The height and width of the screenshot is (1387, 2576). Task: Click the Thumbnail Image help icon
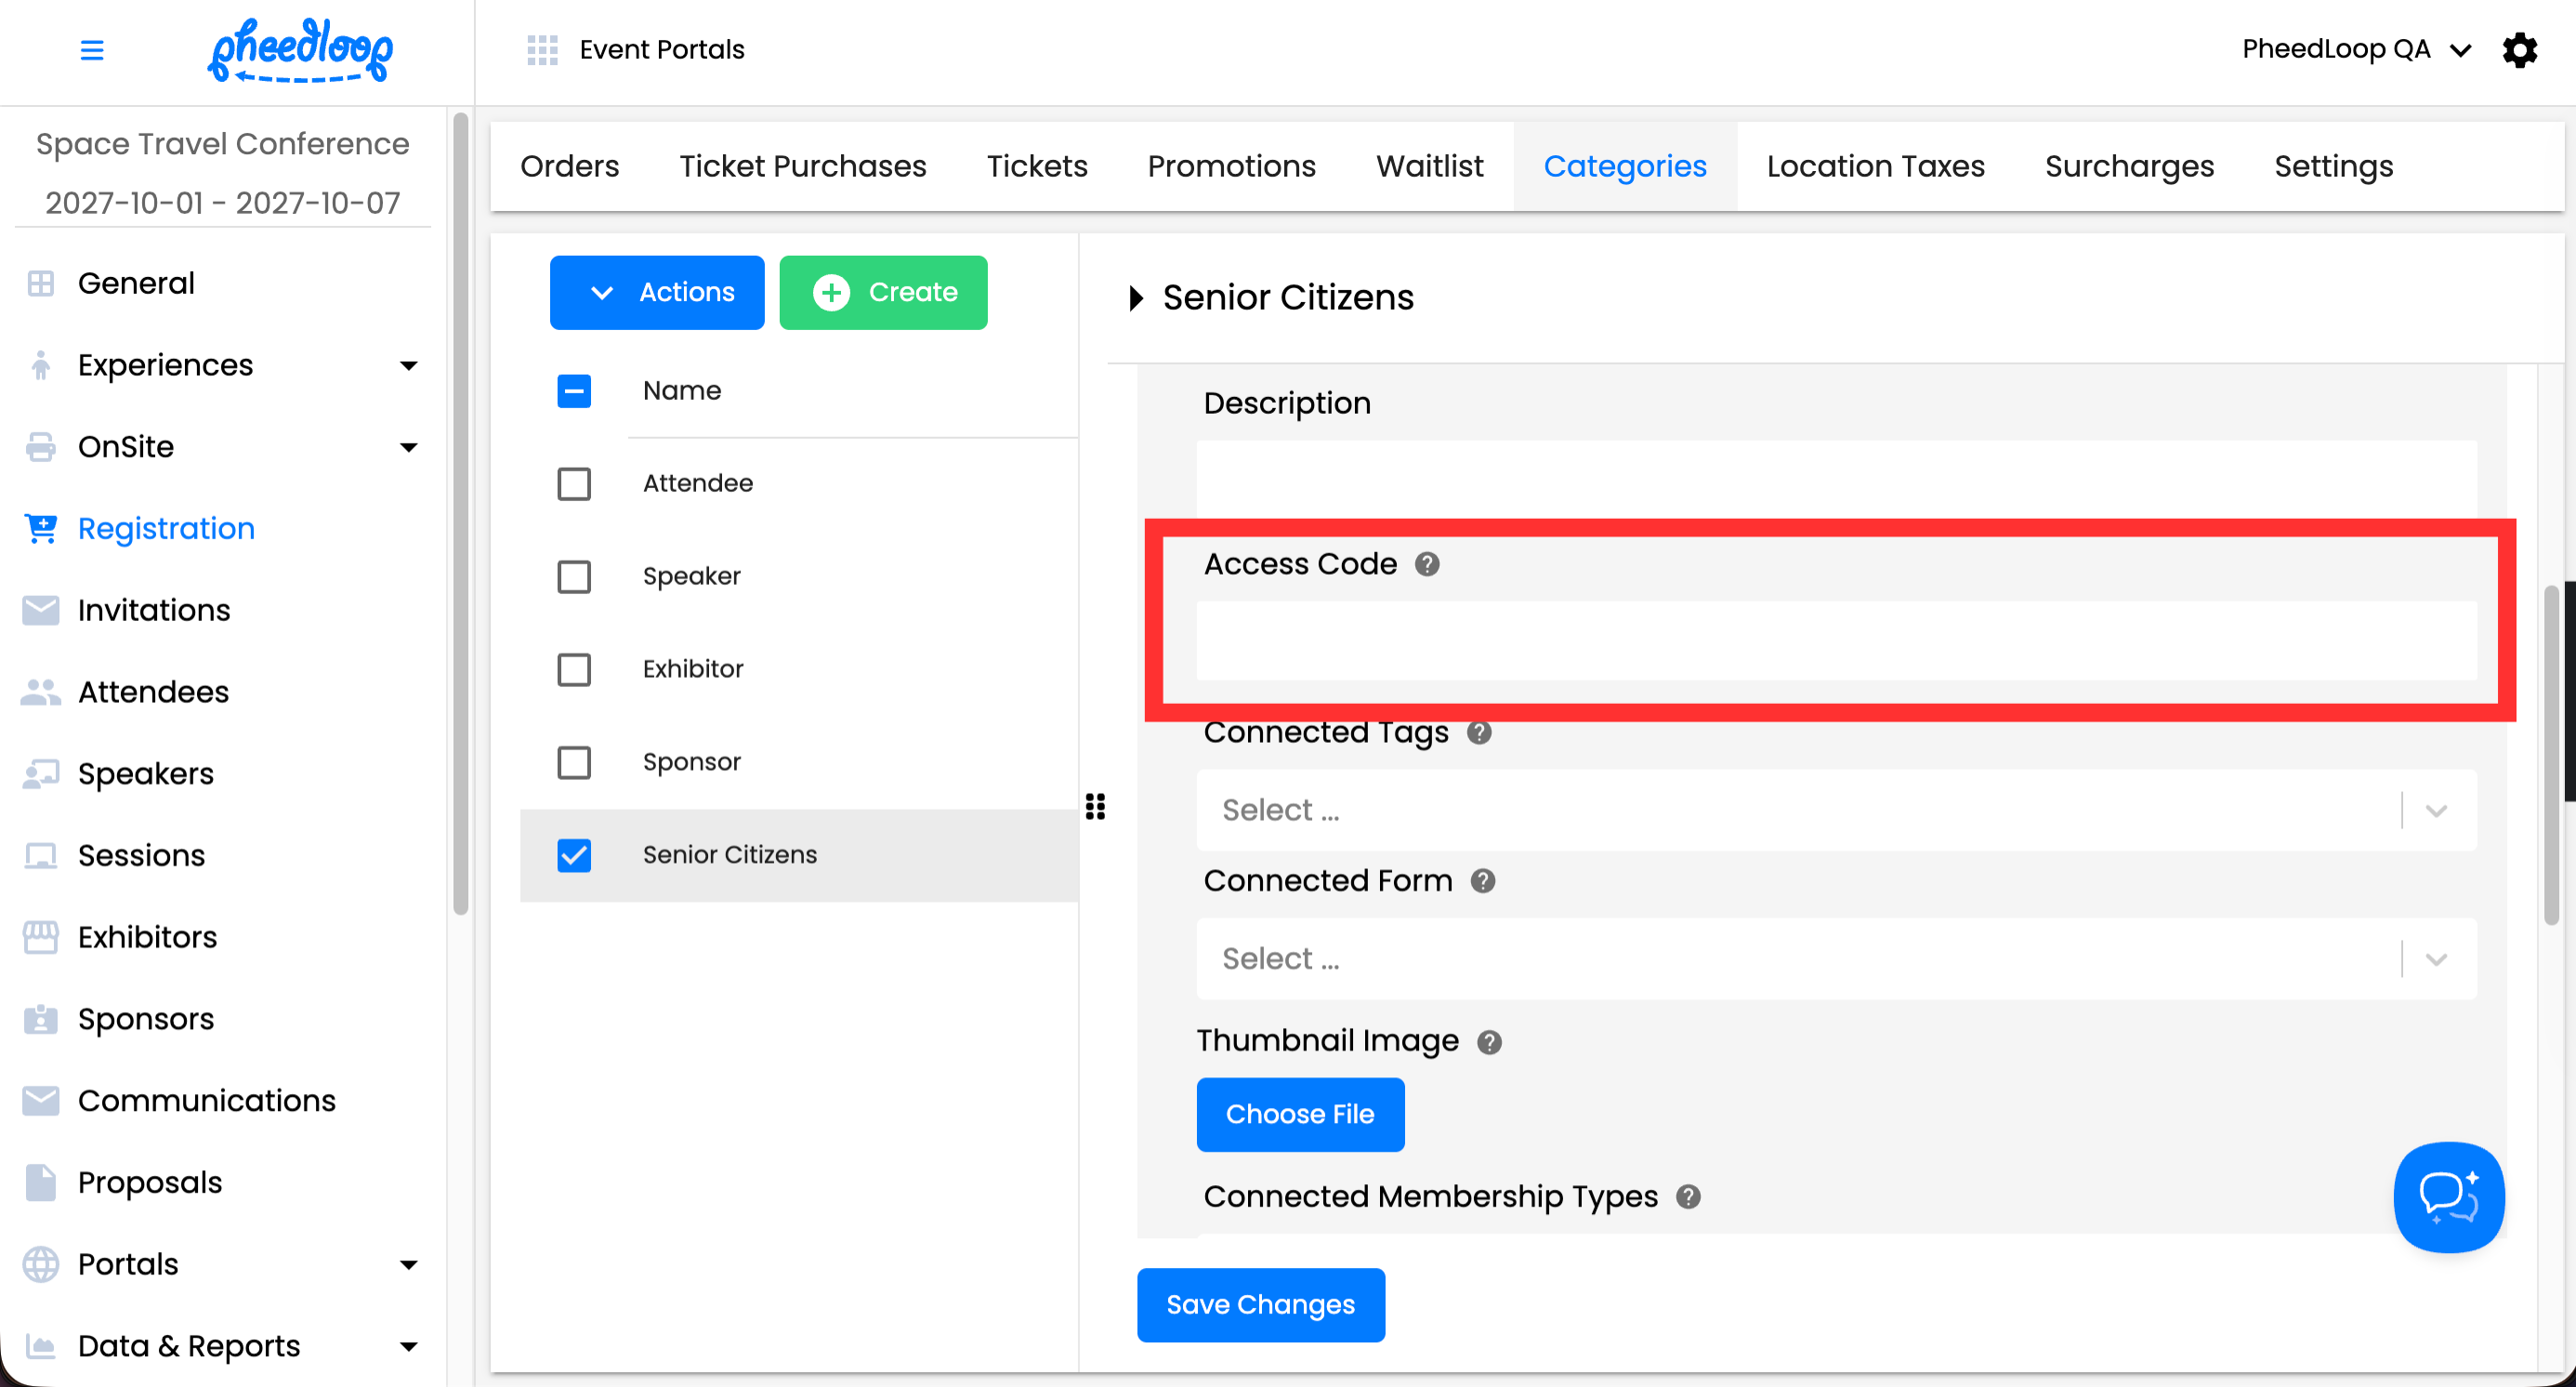pyautogui.click(x=1489, y=1042)
